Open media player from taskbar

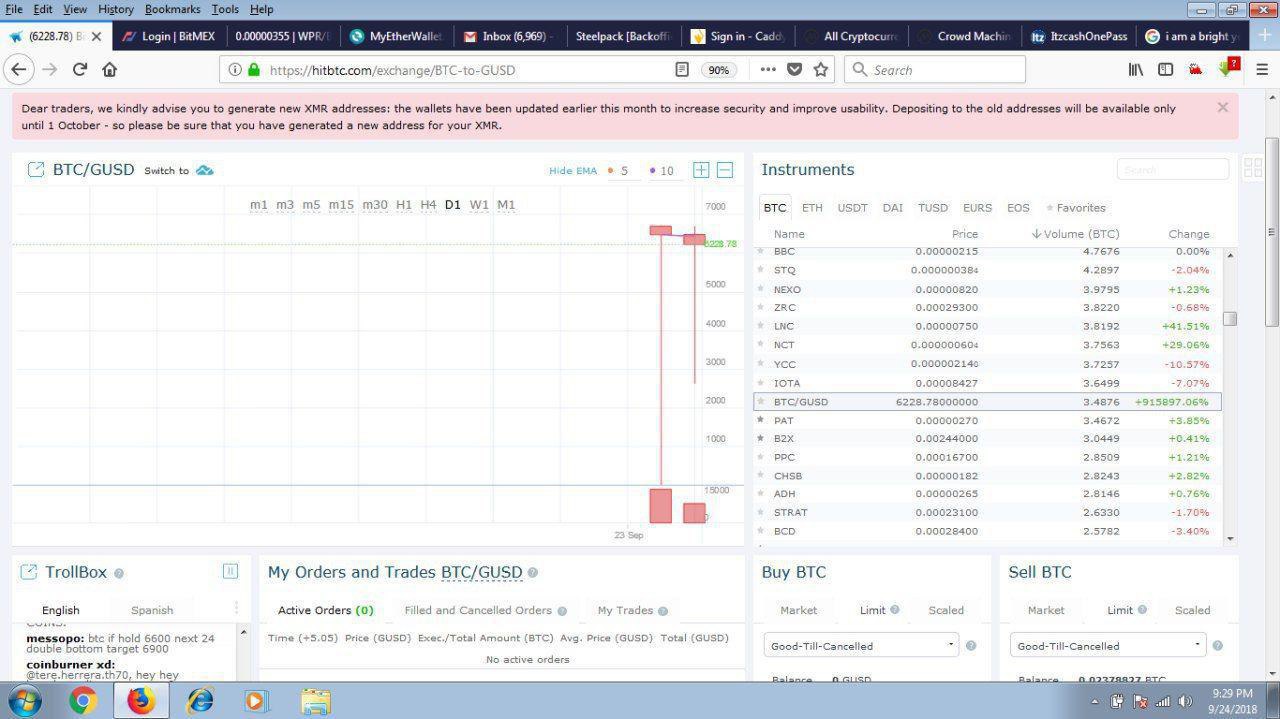point(256,701)
